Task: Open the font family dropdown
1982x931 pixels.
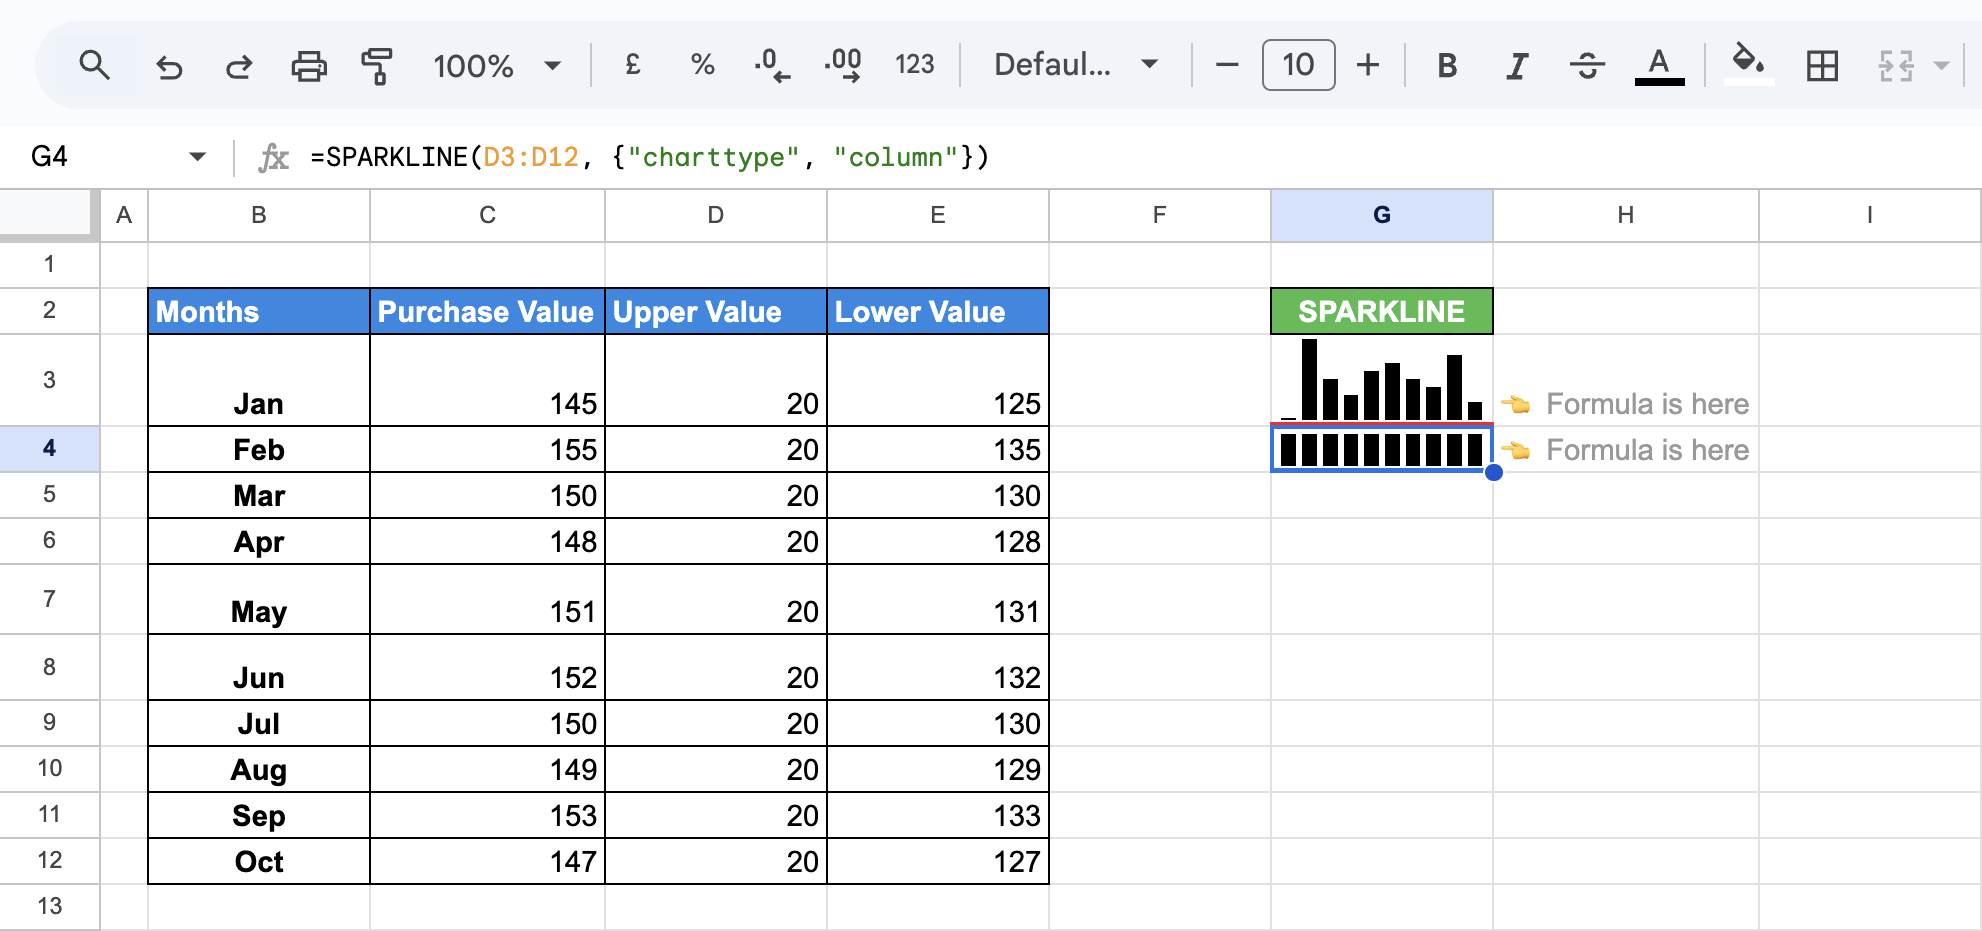Action: 1076,65
